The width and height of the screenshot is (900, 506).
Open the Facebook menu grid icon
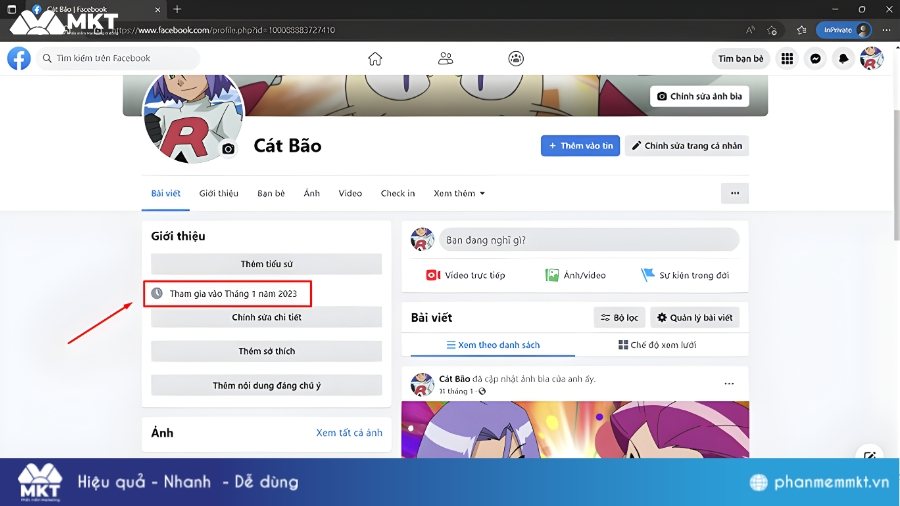788,59
